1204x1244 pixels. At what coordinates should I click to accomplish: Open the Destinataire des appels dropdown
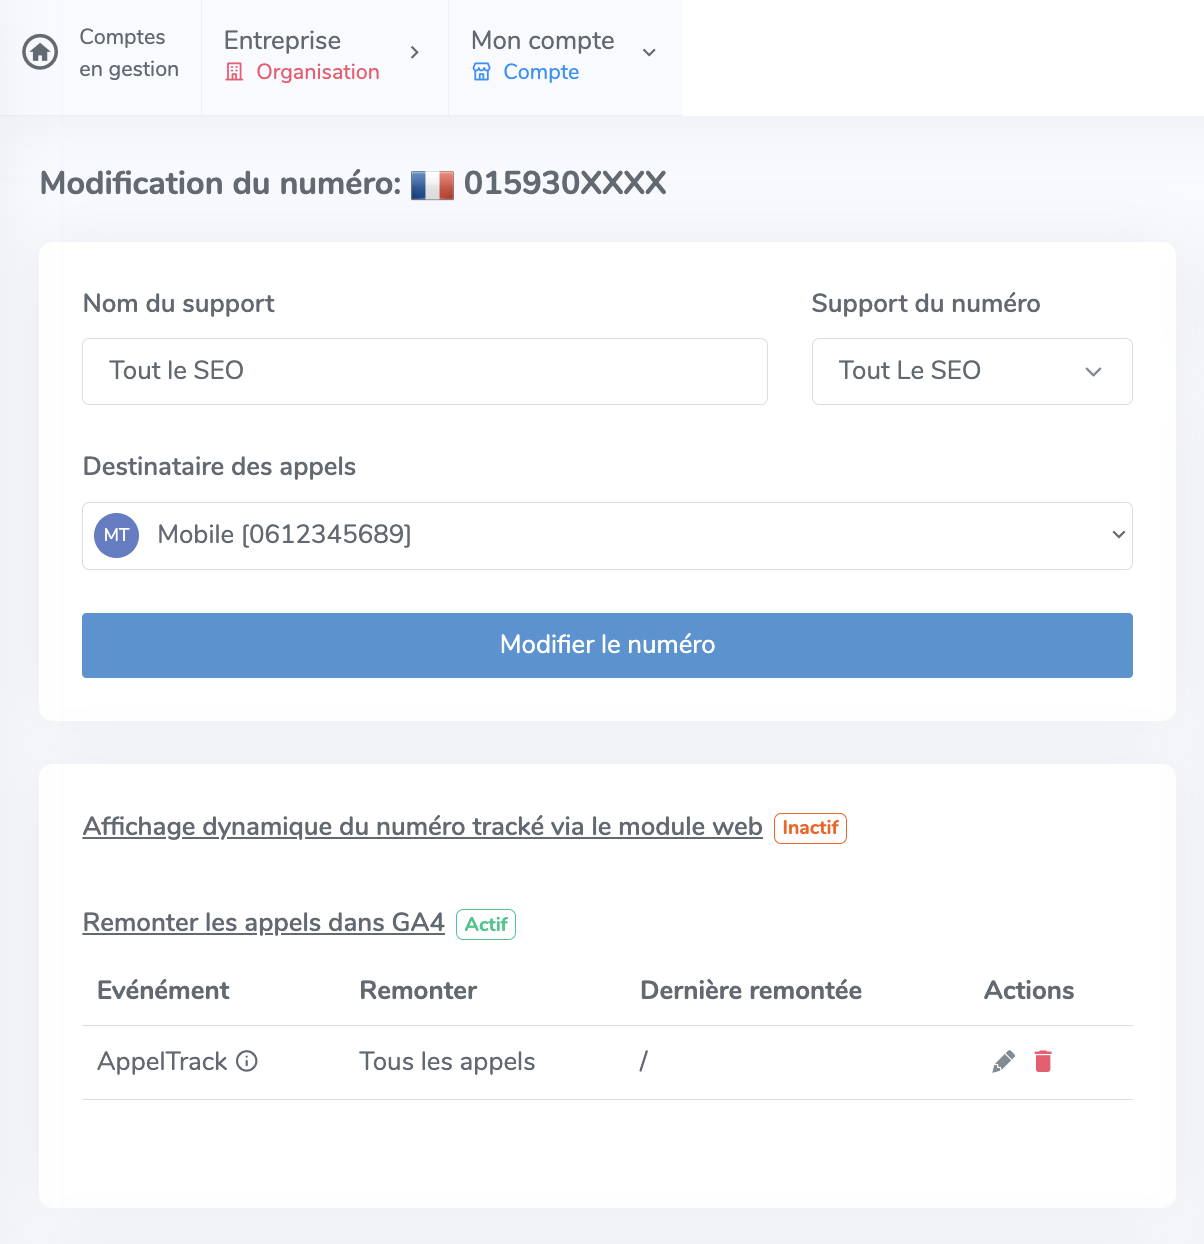click(x=607, y=536)
